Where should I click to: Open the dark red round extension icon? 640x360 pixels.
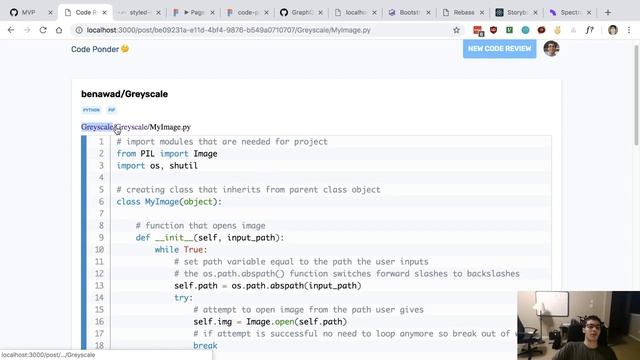[541, 30]
